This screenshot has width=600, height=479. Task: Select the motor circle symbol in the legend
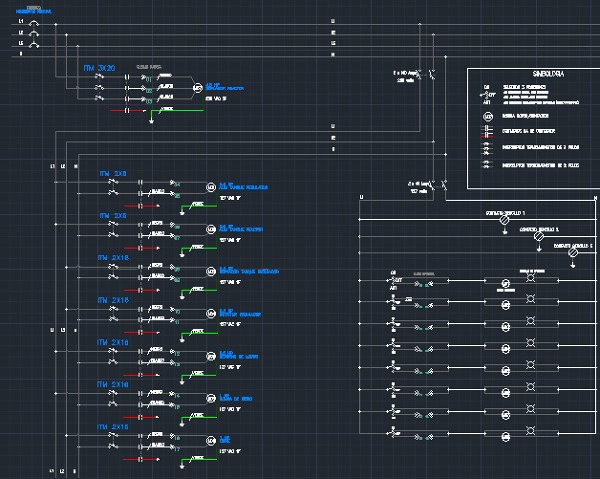488,116
